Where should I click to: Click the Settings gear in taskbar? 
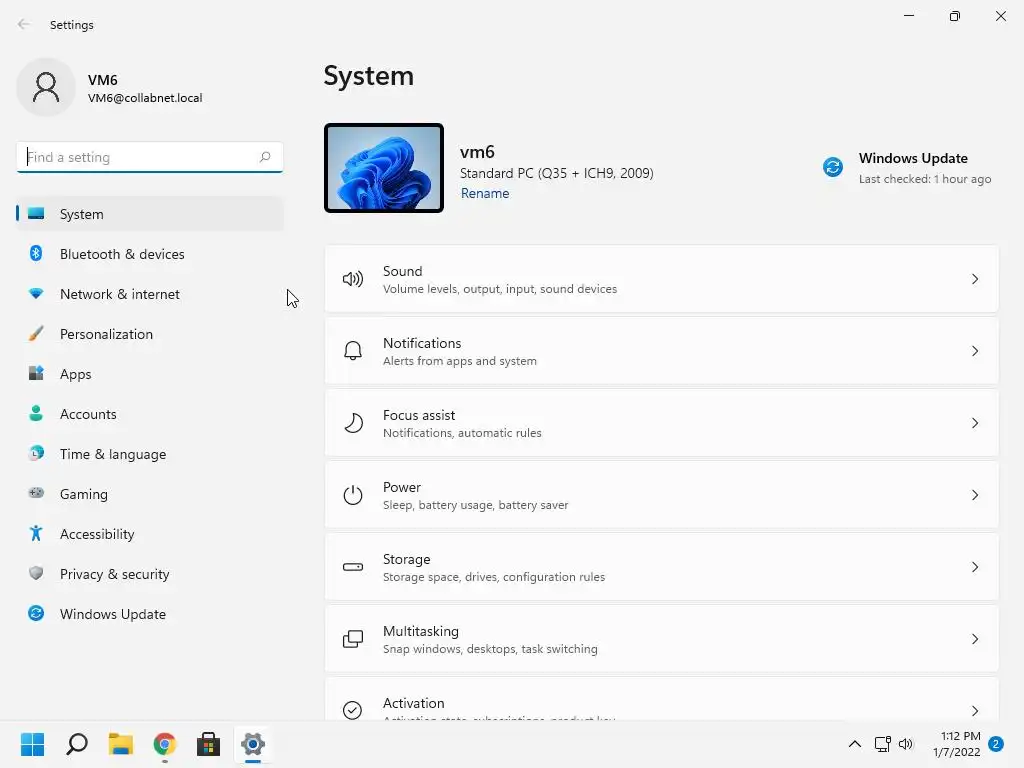[x=253, y=744]
